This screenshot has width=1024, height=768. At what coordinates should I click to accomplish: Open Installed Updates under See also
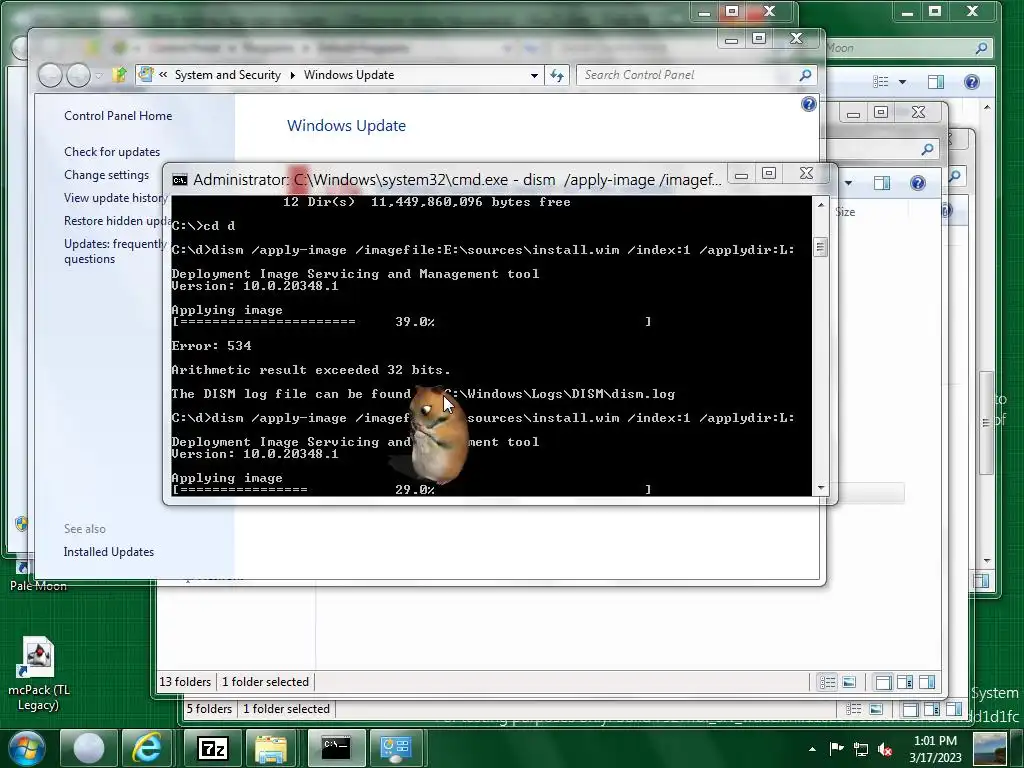coord(108,552)
